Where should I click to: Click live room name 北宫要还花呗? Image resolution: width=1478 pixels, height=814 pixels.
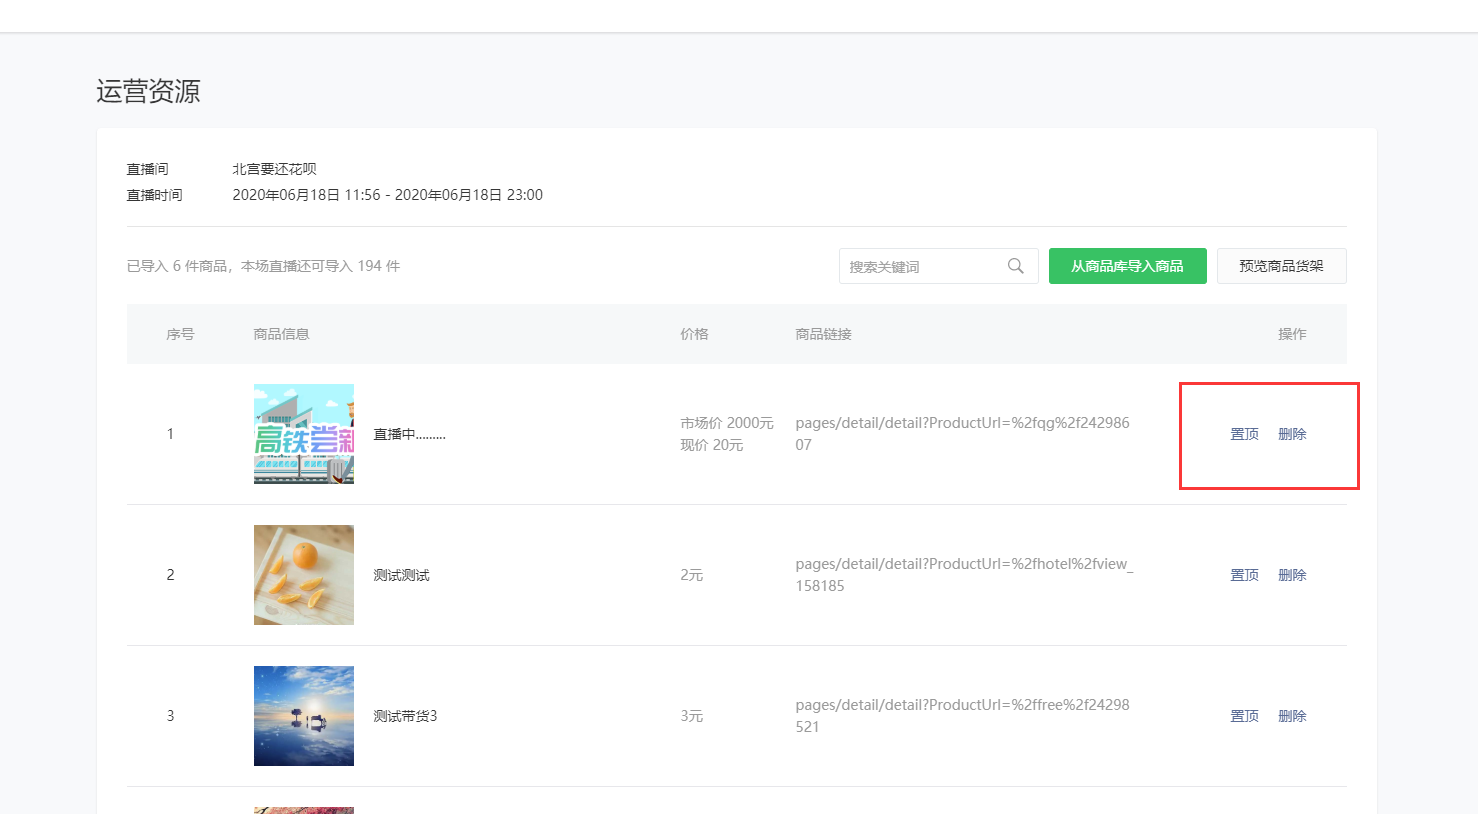pyautogui.click(x=274, y=169)
